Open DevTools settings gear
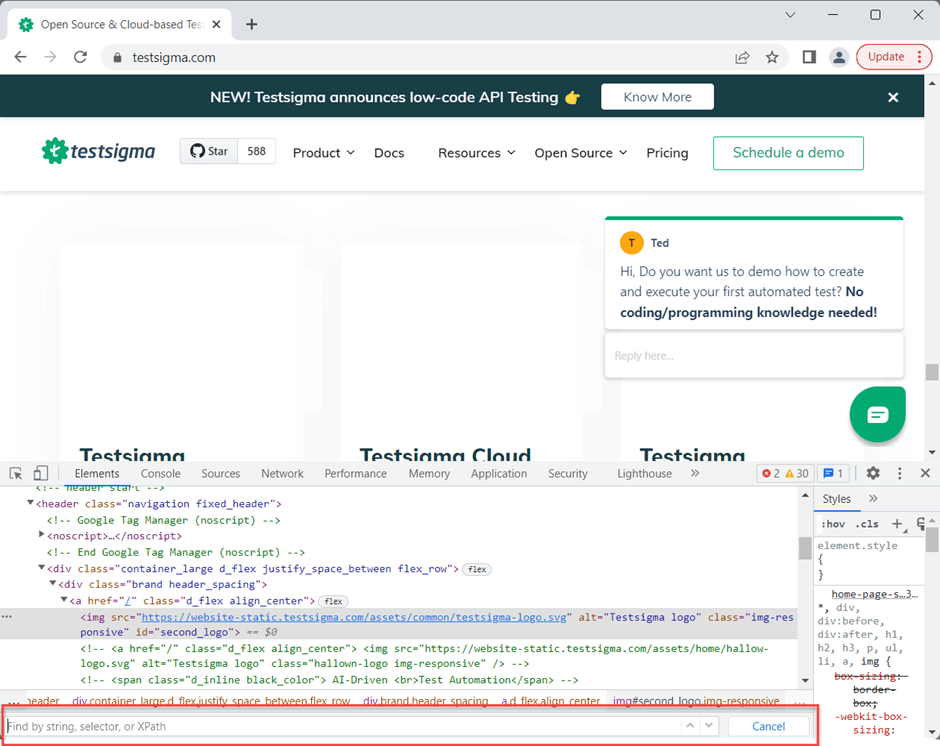940x746 pixels. [873, 473]
